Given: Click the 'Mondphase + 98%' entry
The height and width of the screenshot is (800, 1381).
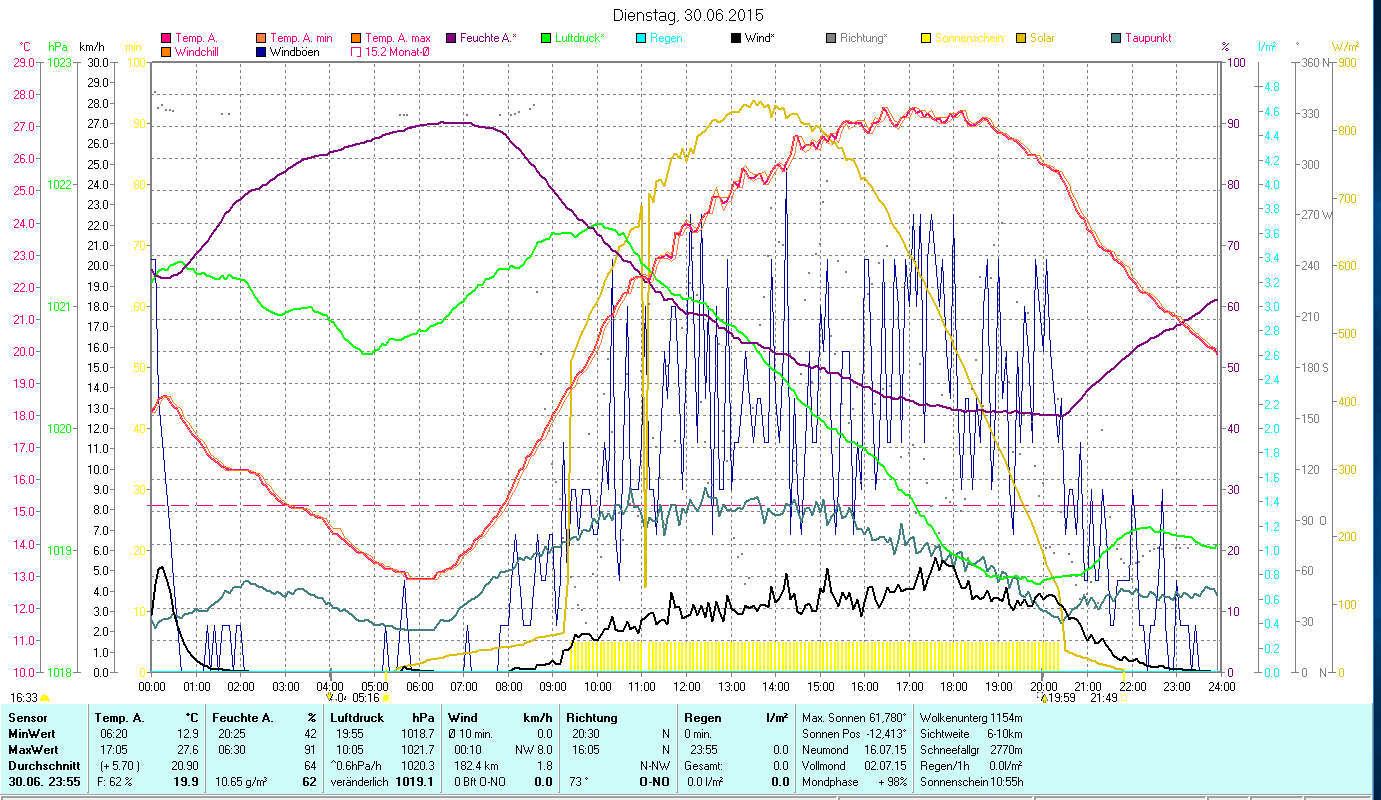Looking at the screenshot, I should click(855, 782).
